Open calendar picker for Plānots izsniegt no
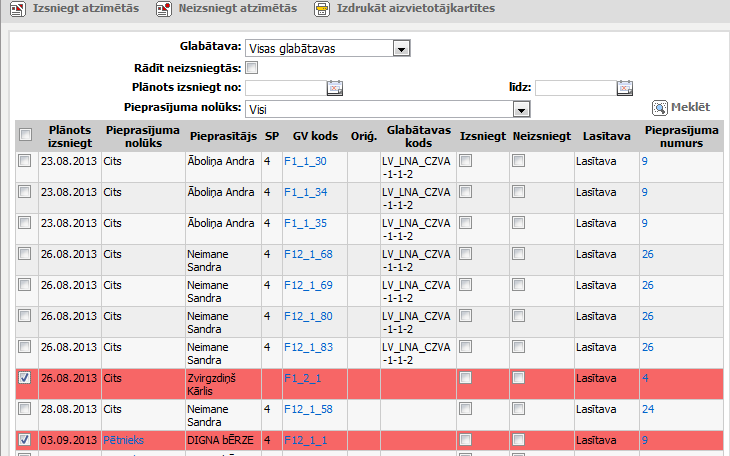This screenshot has width=730, height=456. click(335, 88)
